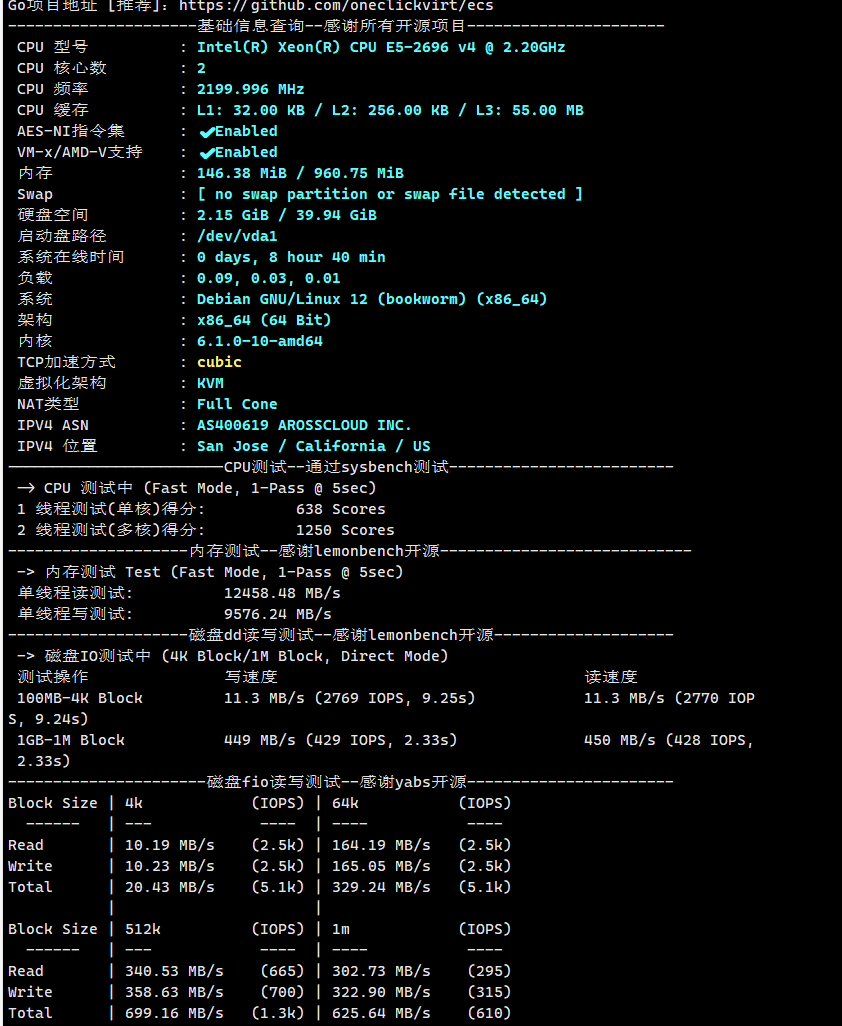Click the AS400619 AROSSCLOUD INC. ASN text
The height and width of the screenshot is (1026, 842).
point(304,425)
